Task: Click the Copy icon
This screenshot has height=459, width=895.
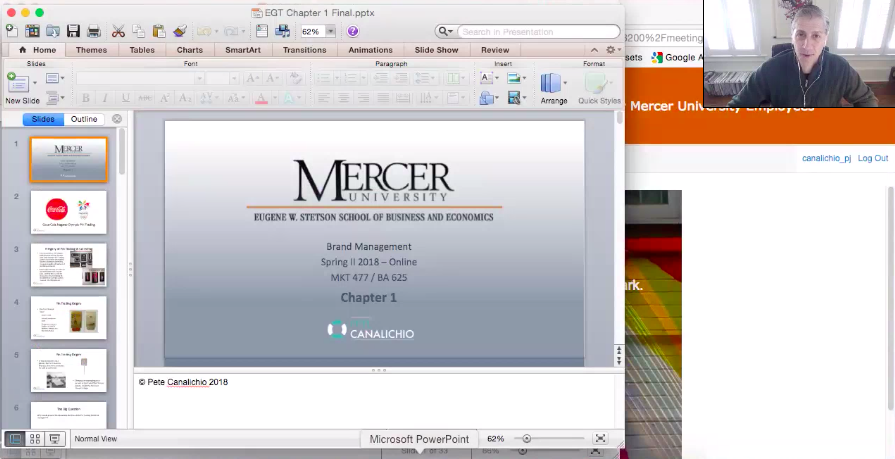Action: click(139, 31)
